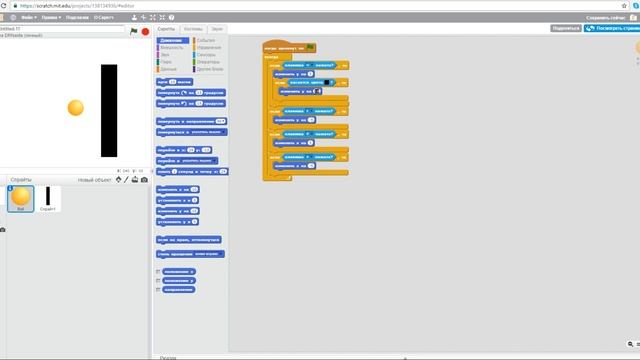Click the browser address bar URL
The image size is (640, 360).
click(x=77, y=6)
